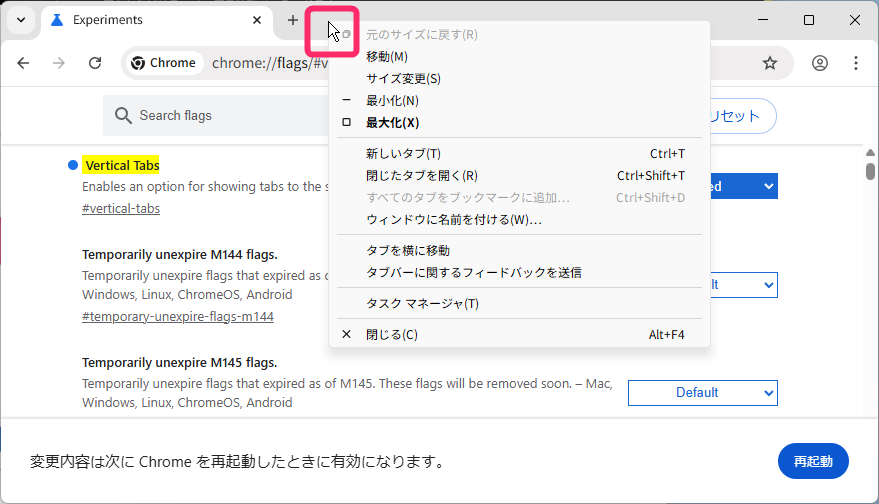The width and height of the screenshot is (879, 504).
Task: Open #temporary-unexpire-flags-m144 anchor link
Action: point(178,317)
